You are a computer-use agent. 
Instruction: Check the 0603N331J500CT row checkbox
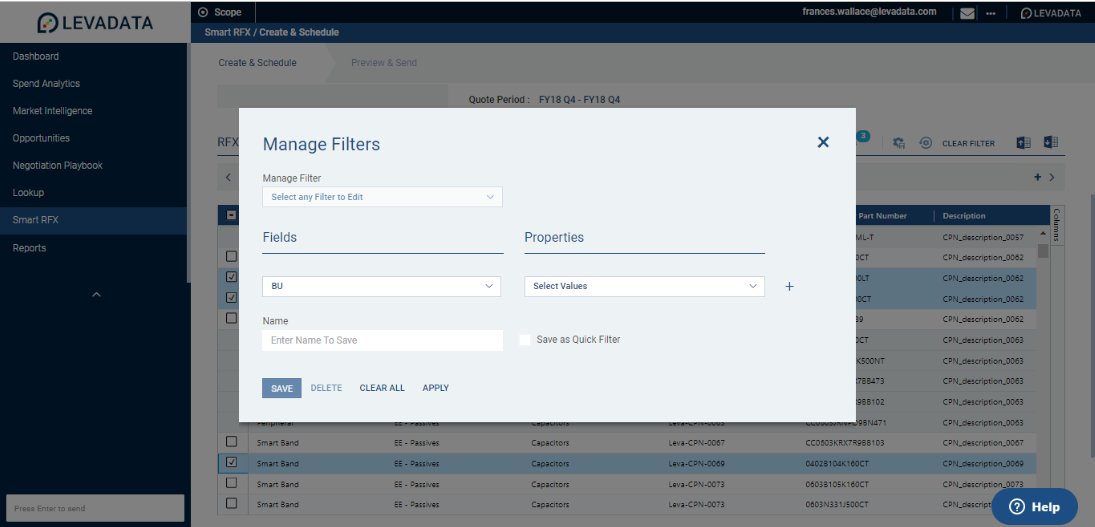[232, 503]
